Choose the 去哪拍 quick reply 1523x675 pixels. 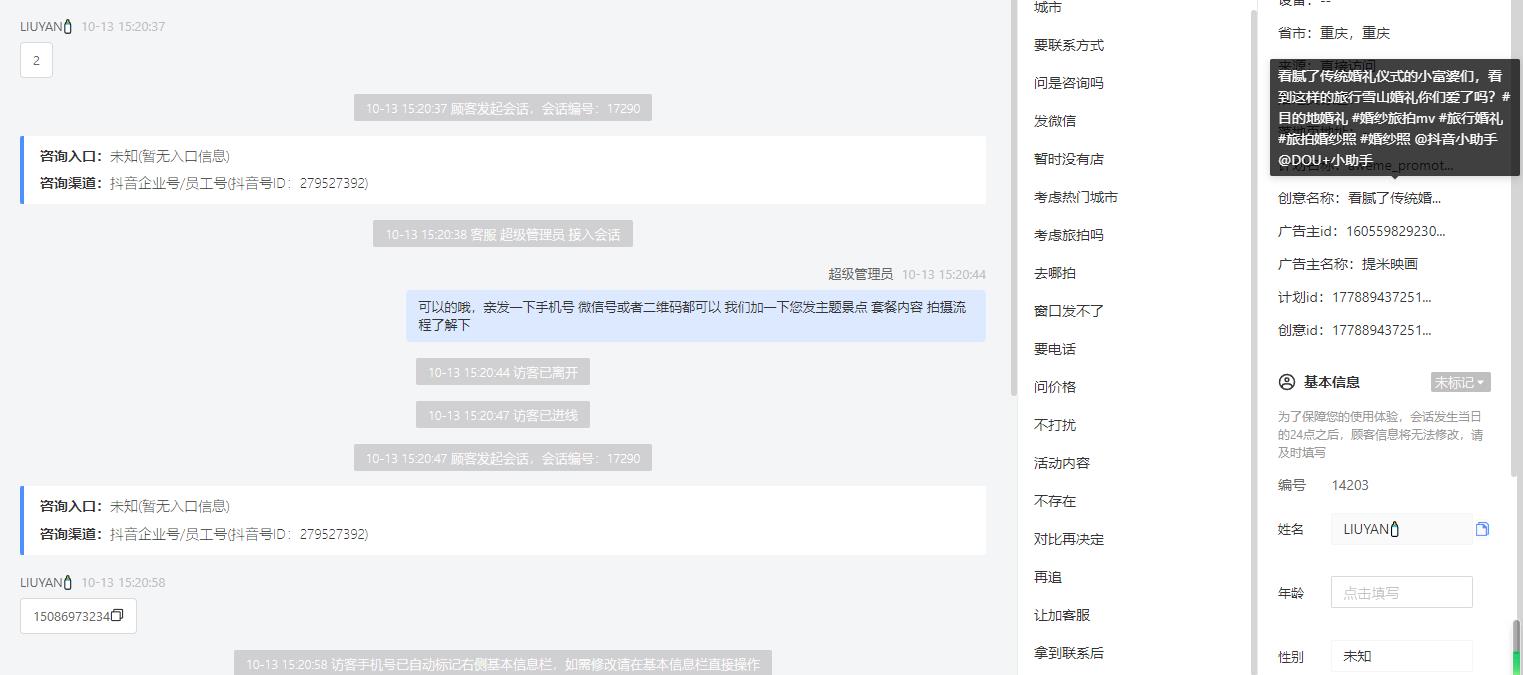coord(1055,273)
